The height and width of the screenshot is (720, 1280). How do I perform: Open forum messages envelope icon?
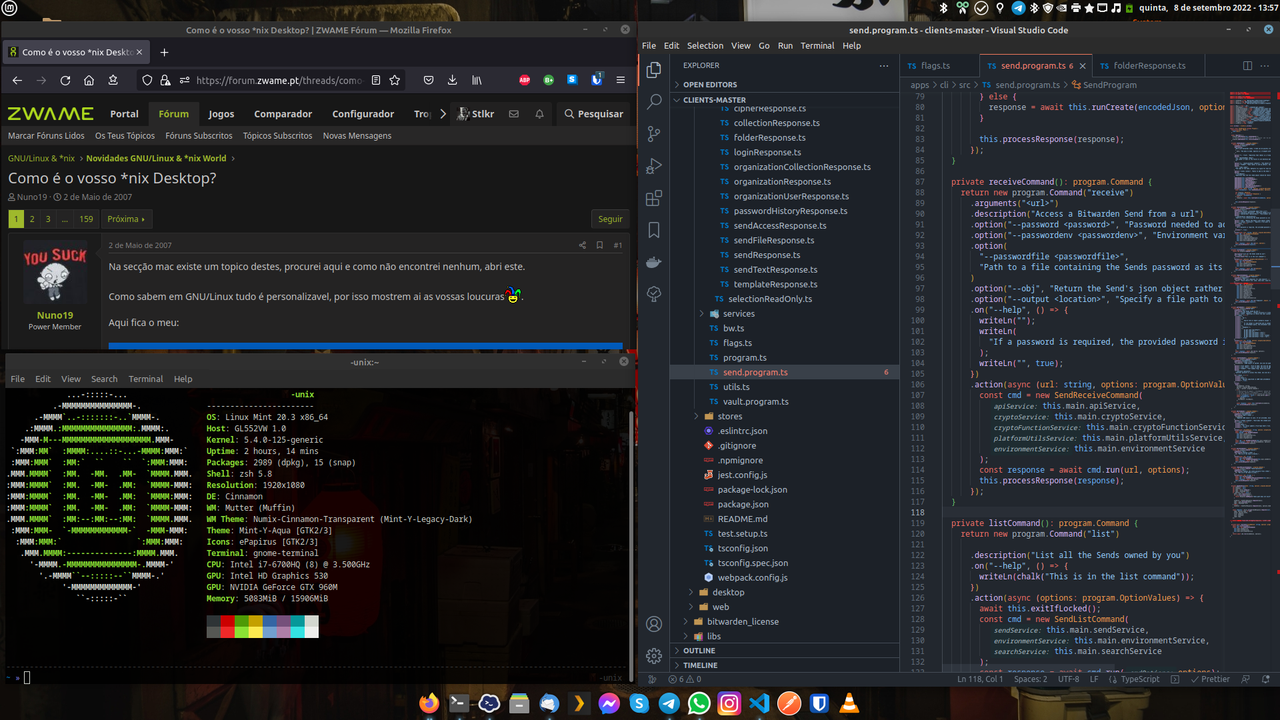[x=514, y=114]
